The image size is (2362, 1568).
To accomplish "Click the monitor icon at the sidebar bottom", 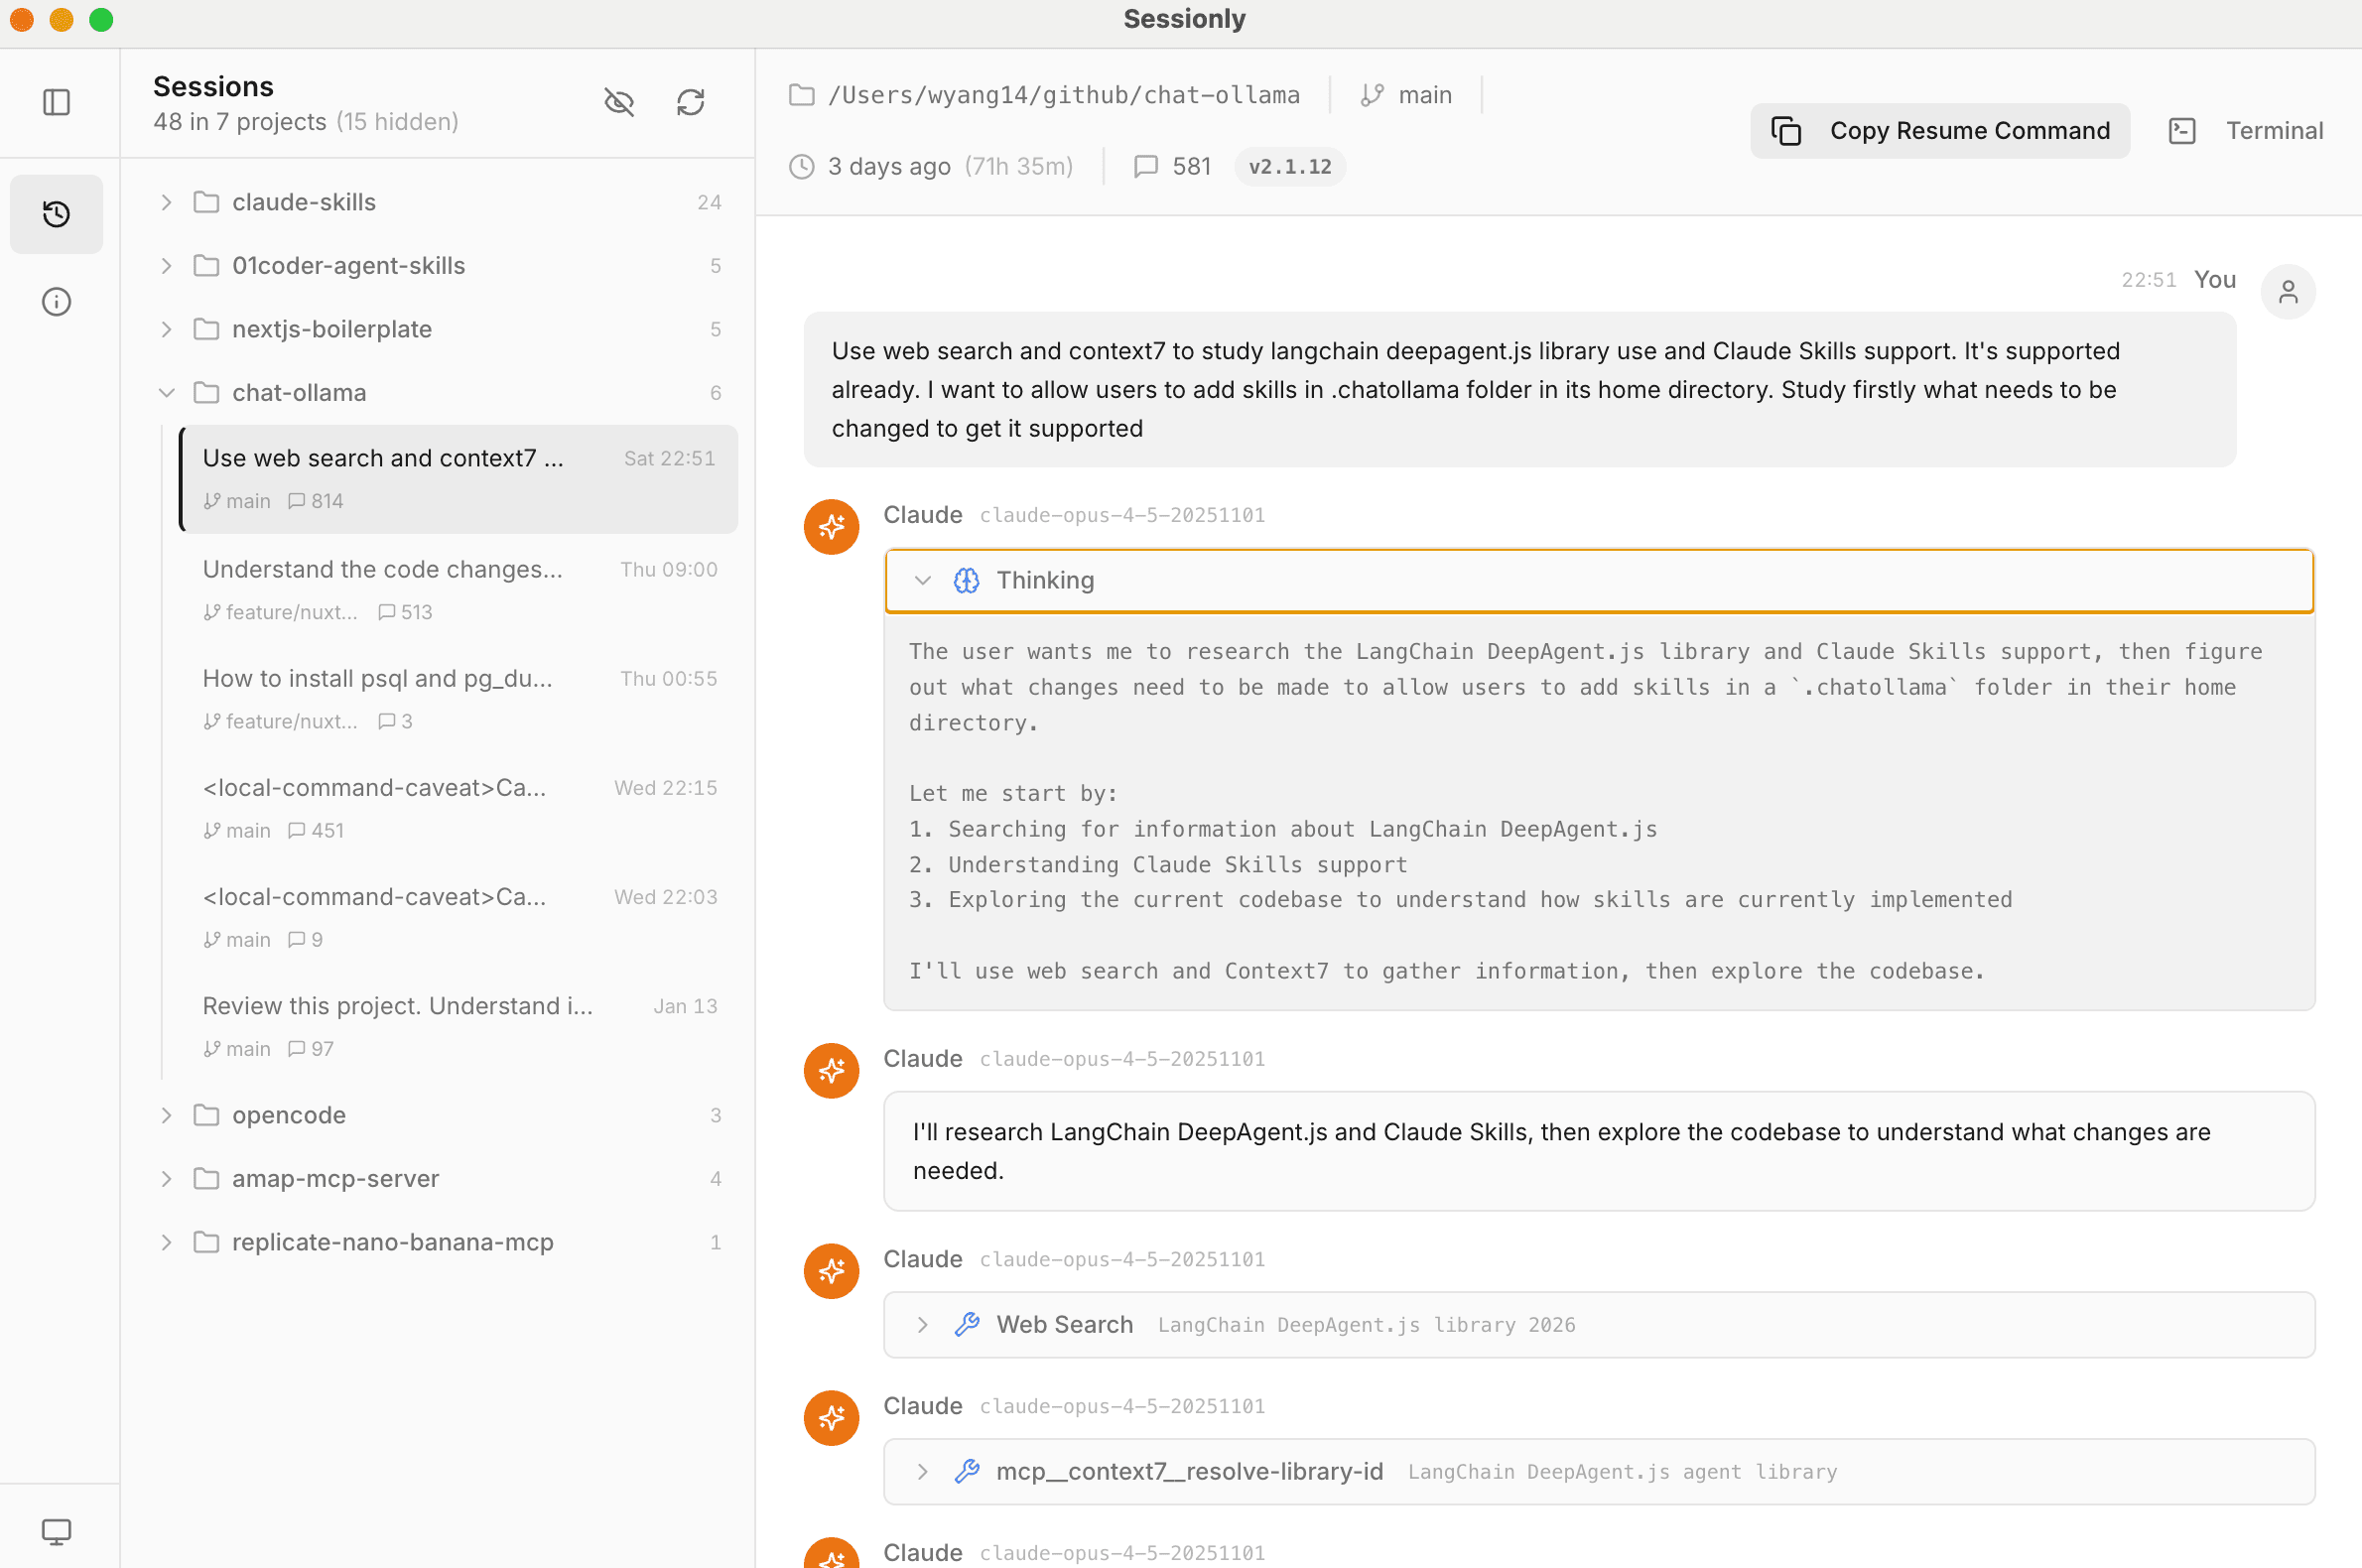I will click(x=56, y=1530).
